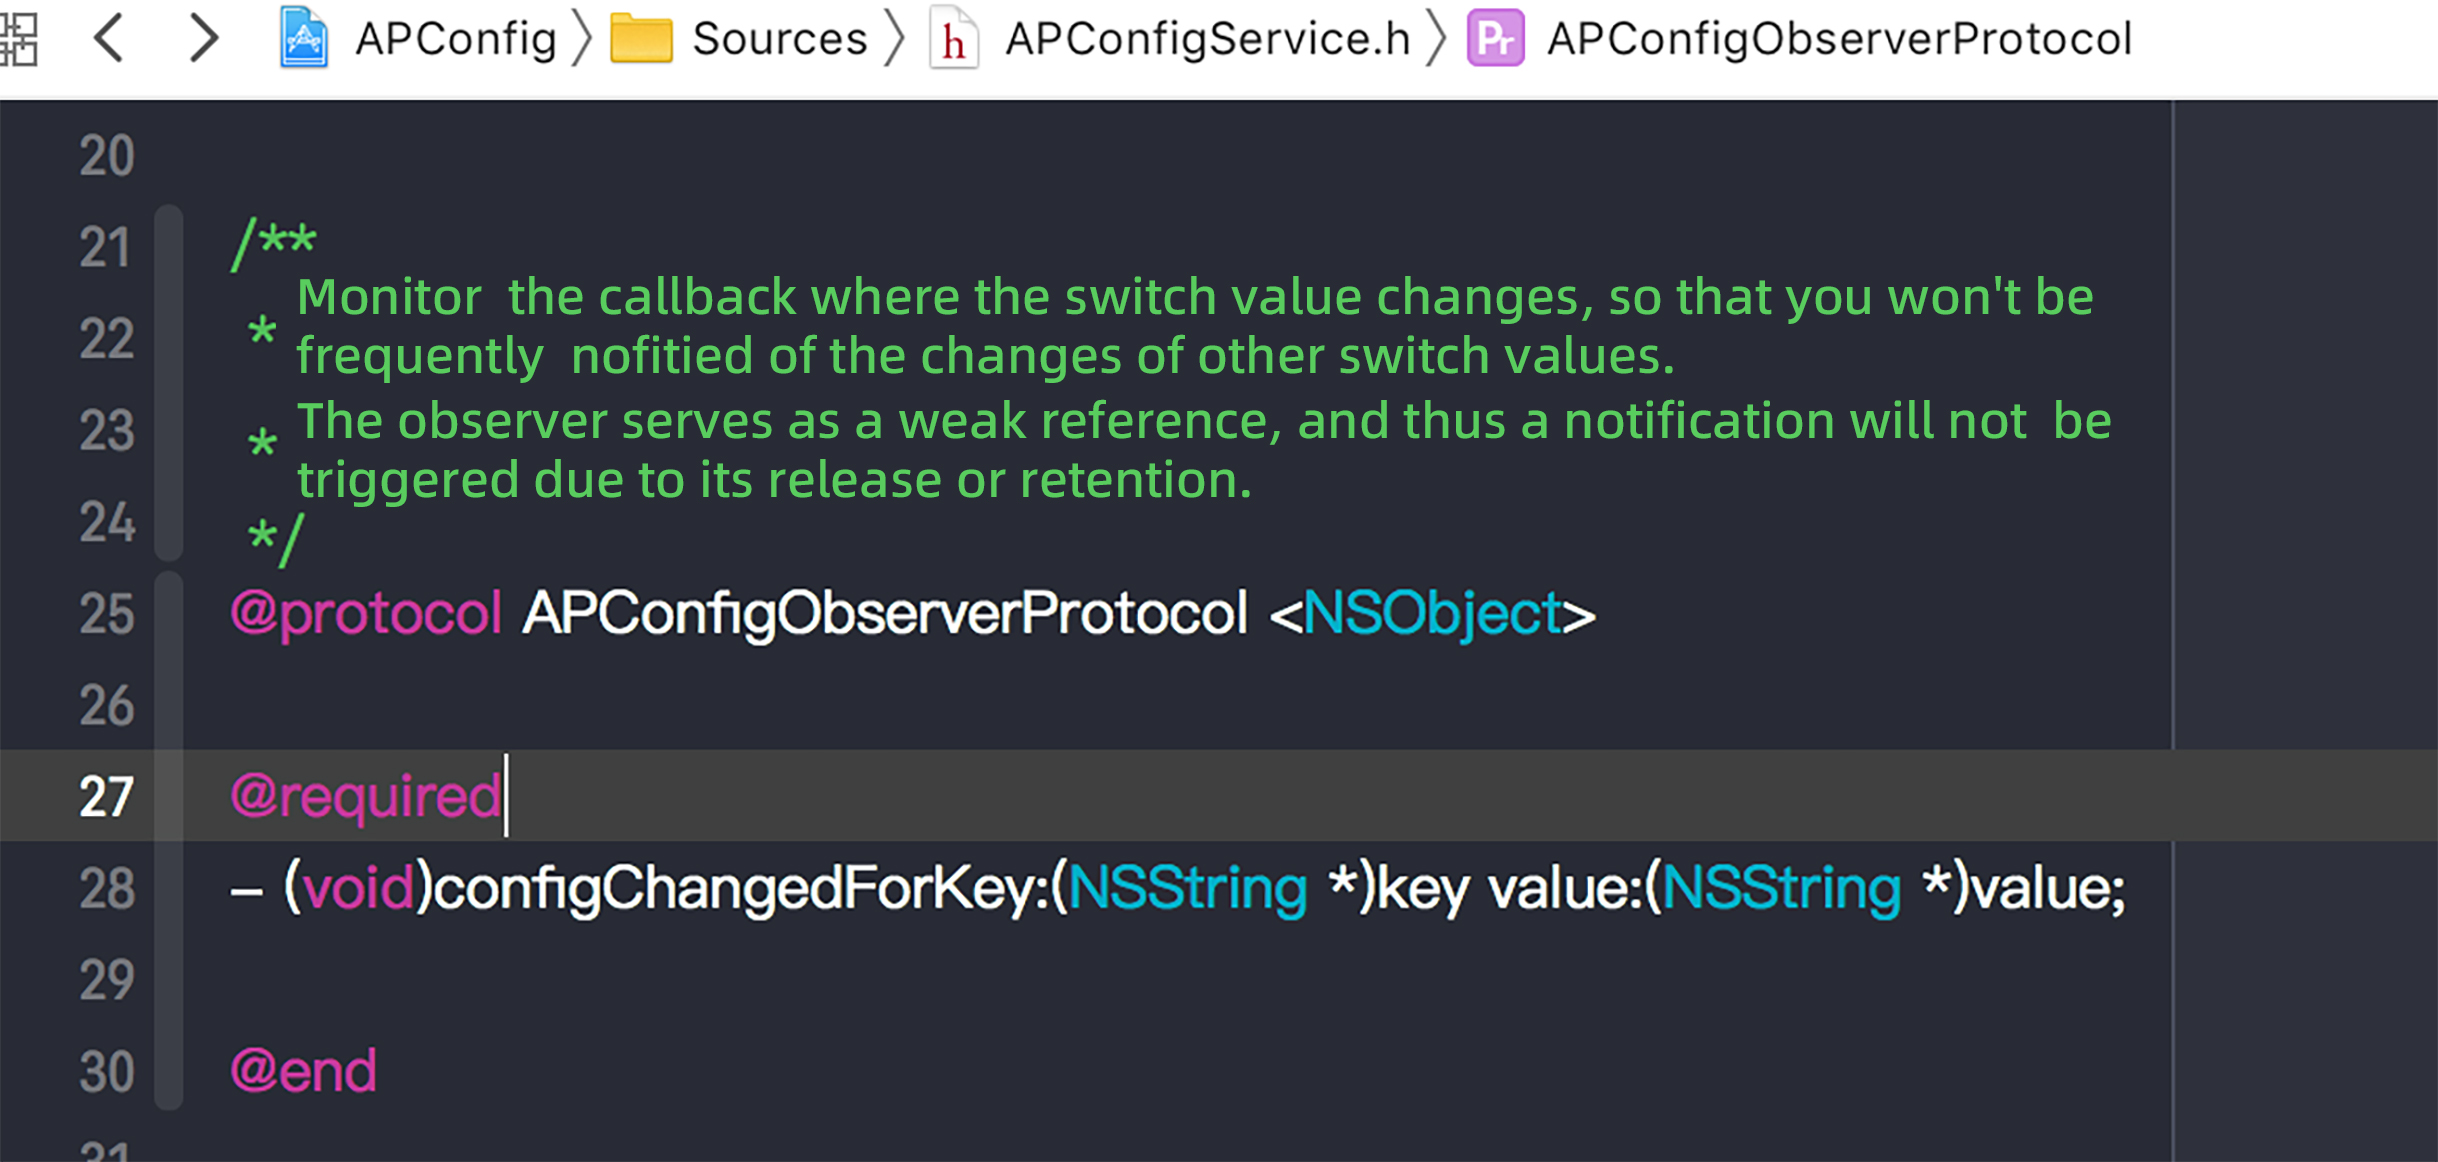Open APConfigObserverProtocol symbol jump menu

1839,39
